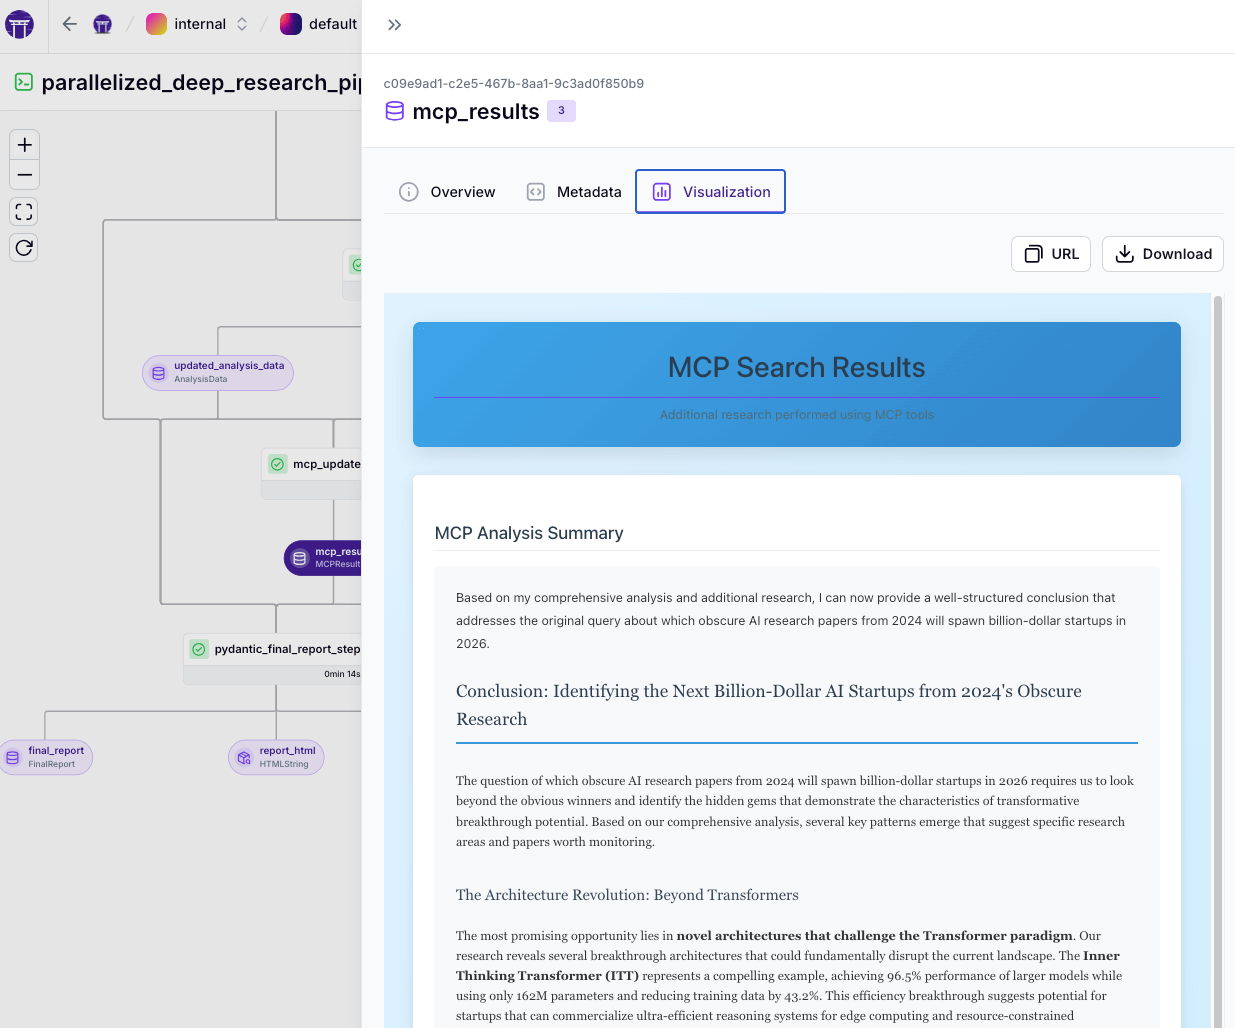This screenshot has height=1028, width=1235.
Task: Select the final_report artifact node
Action: click(x=47, y=757)
